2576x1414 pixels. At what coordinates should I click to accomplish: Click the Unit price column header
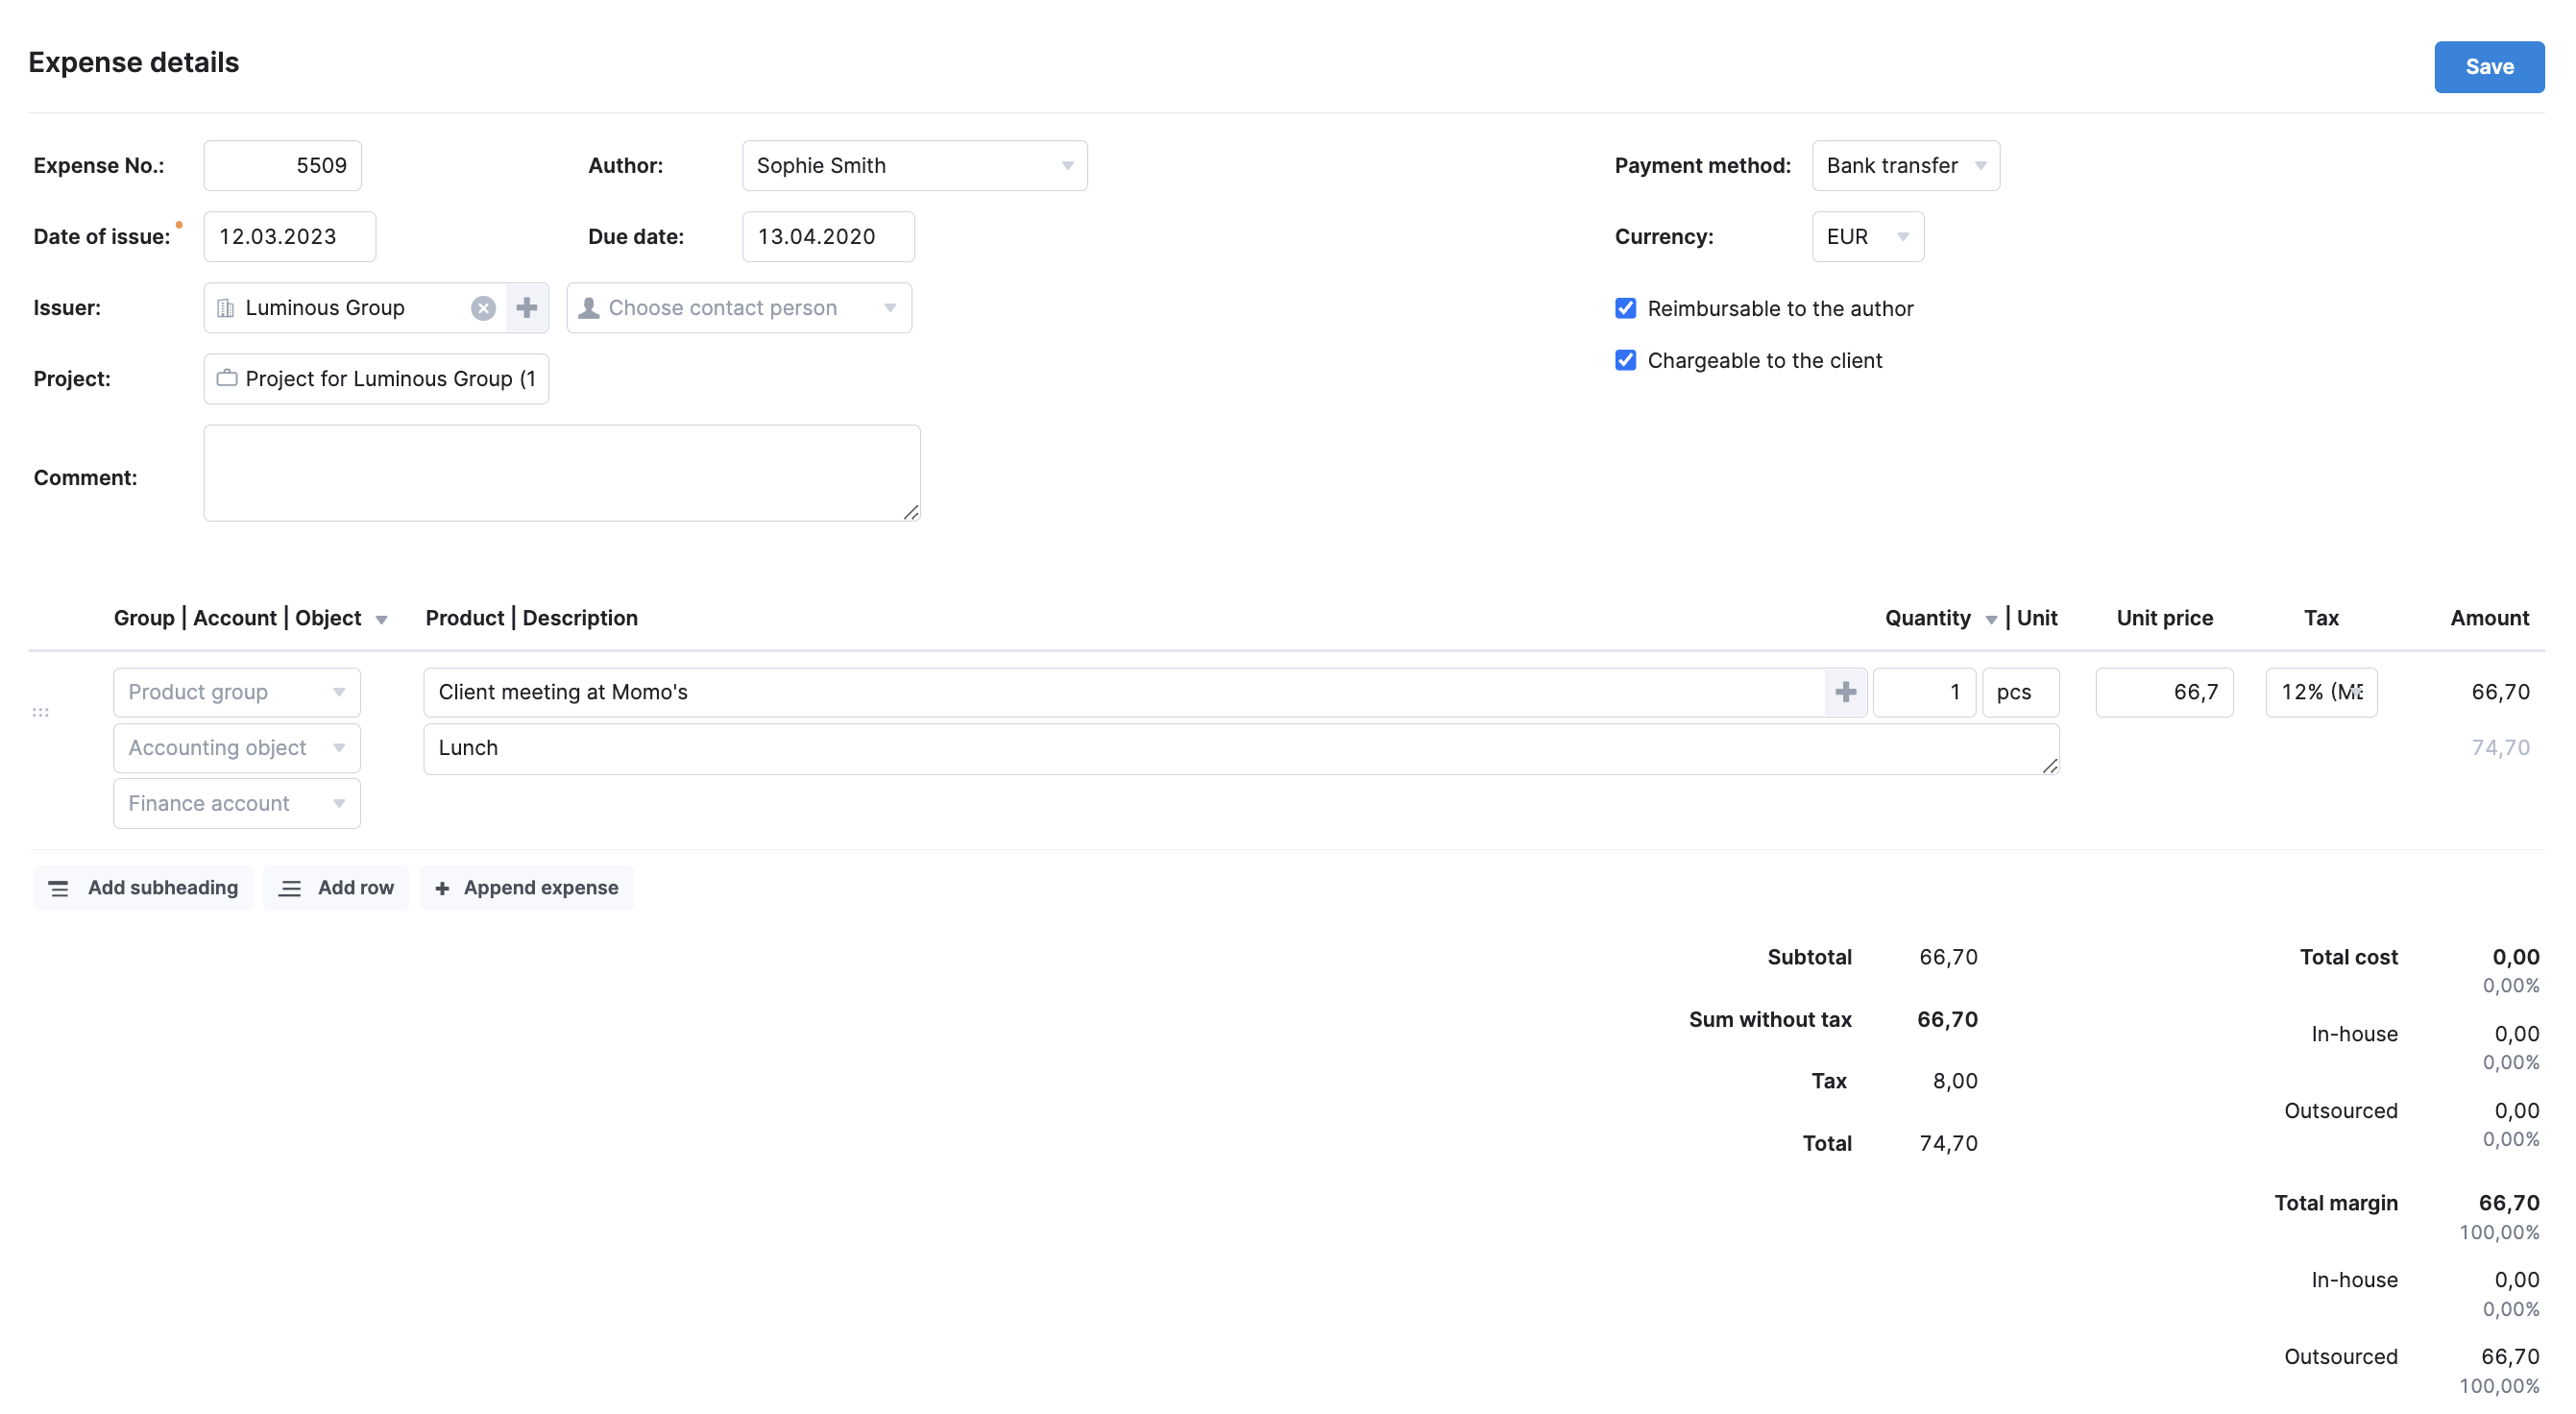[x=2164, y=618]
